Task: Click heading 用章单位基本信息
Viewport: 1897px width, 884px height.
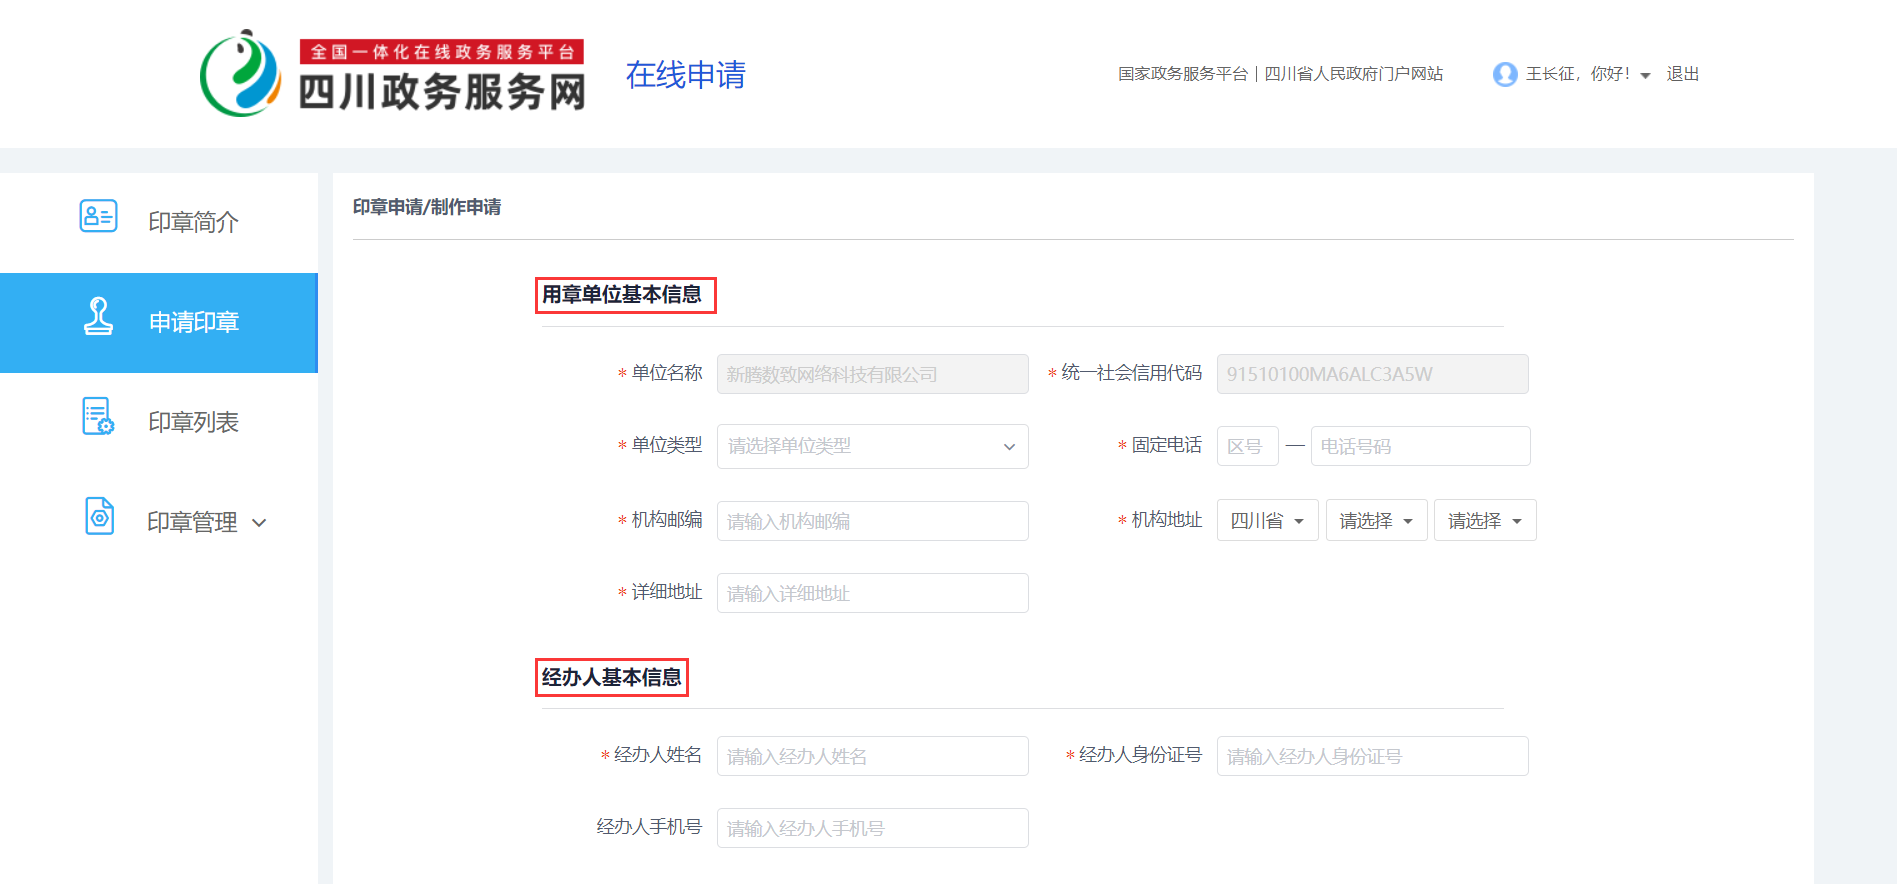Action: point(622,295)
